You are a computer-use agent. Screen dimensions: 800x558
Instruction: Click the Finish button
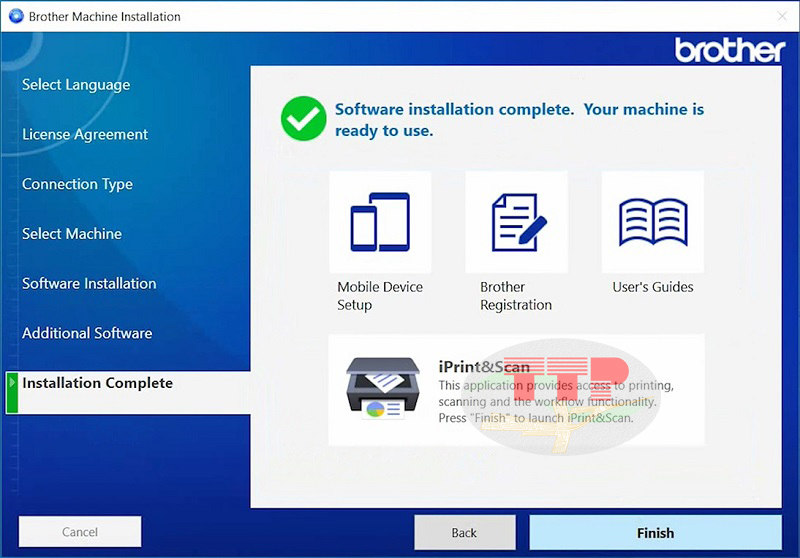[x=655, y=532]
